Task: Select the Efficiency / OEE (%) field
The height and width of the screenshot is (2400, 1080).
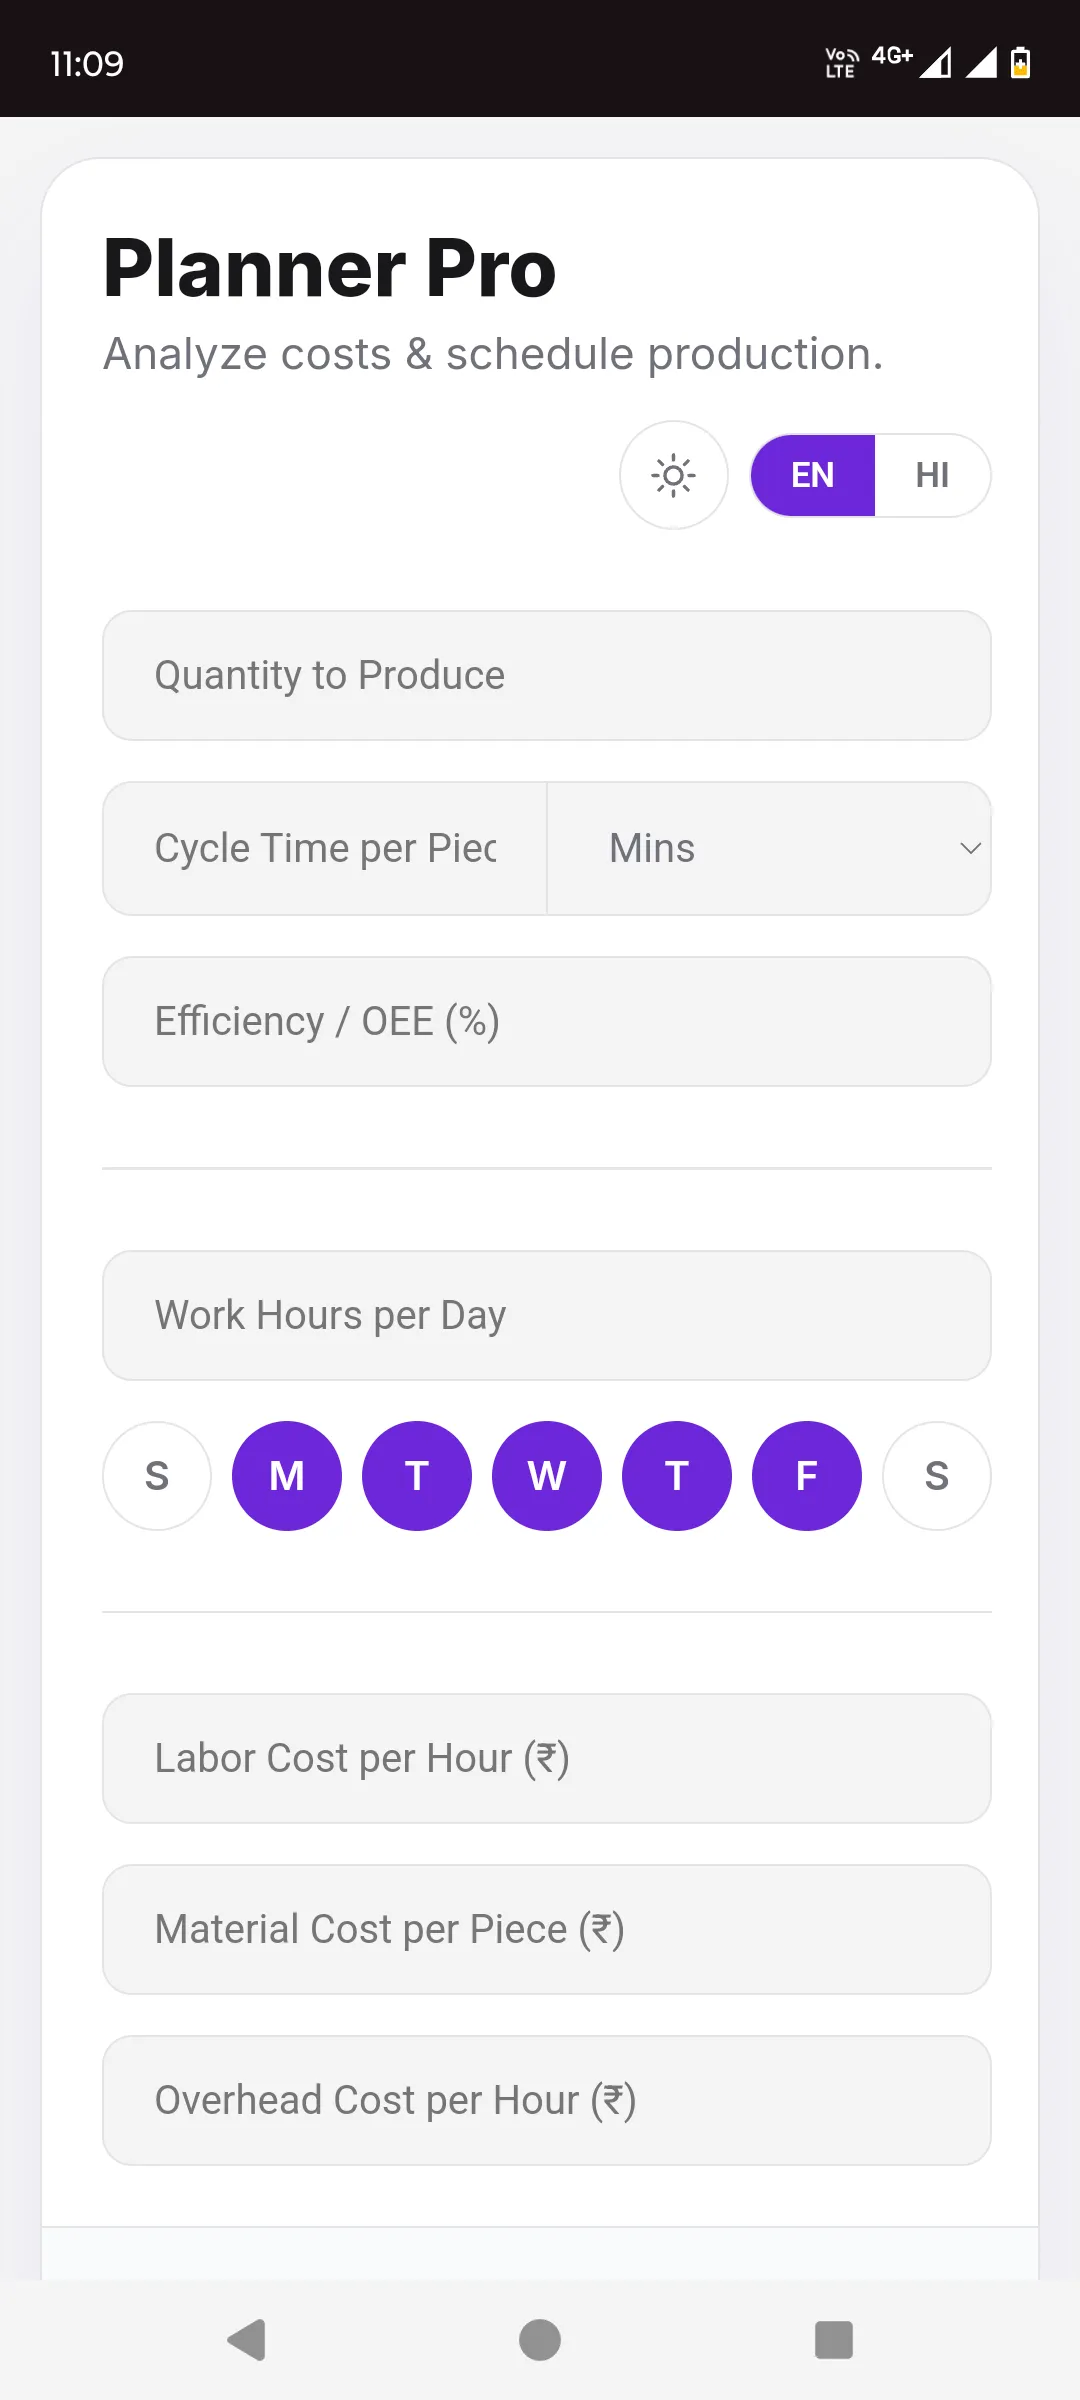Action: pos(547,1022)
